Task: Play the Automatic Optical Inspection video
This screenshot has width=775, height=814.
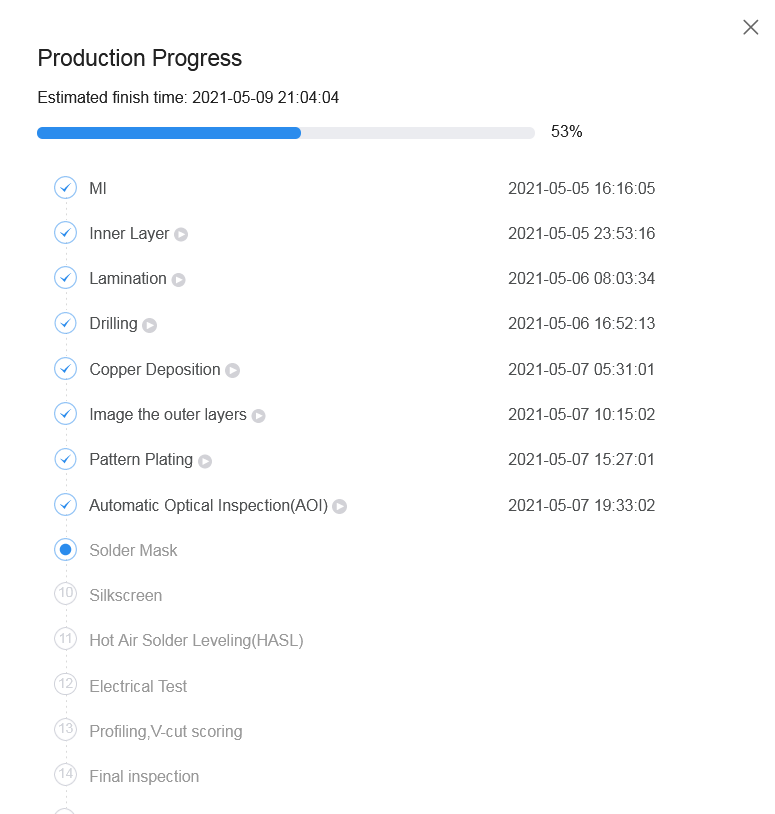Action: 339,506
